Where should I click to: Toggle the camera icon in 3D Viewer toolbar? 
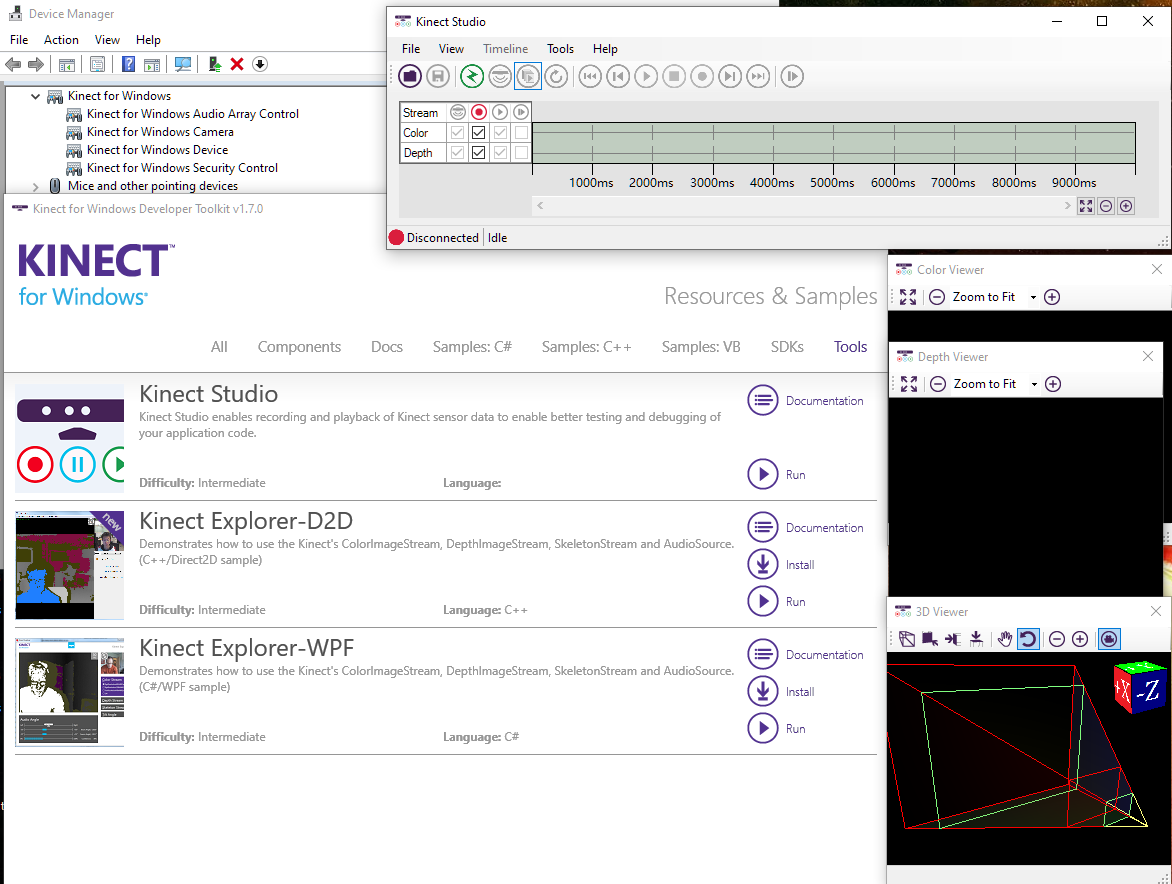coord(1108,639)
